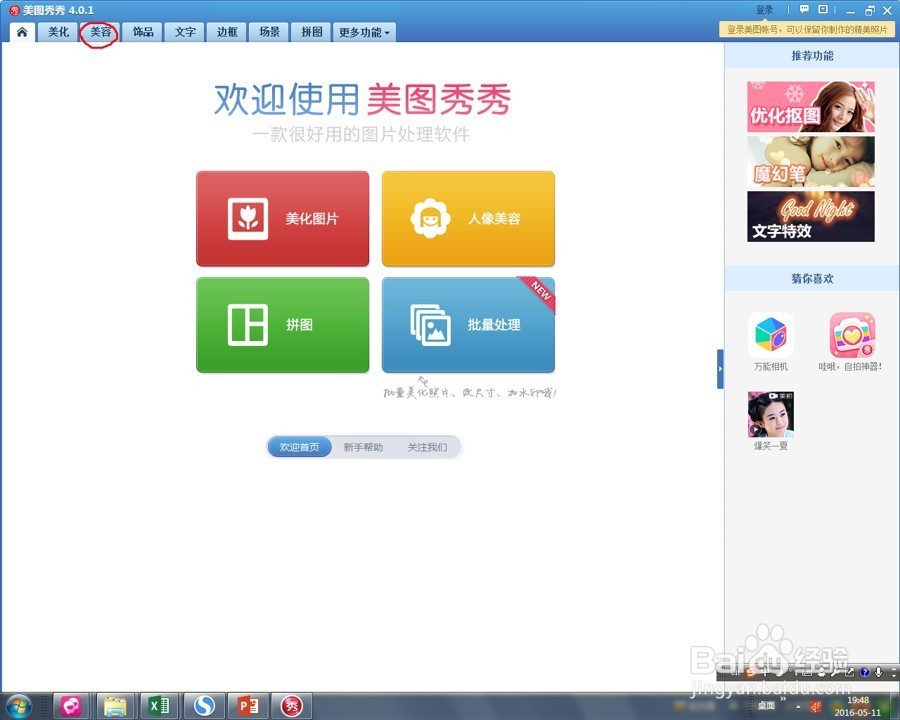
Task: Select the 关注我们 pill button
Action: point(427,447)
